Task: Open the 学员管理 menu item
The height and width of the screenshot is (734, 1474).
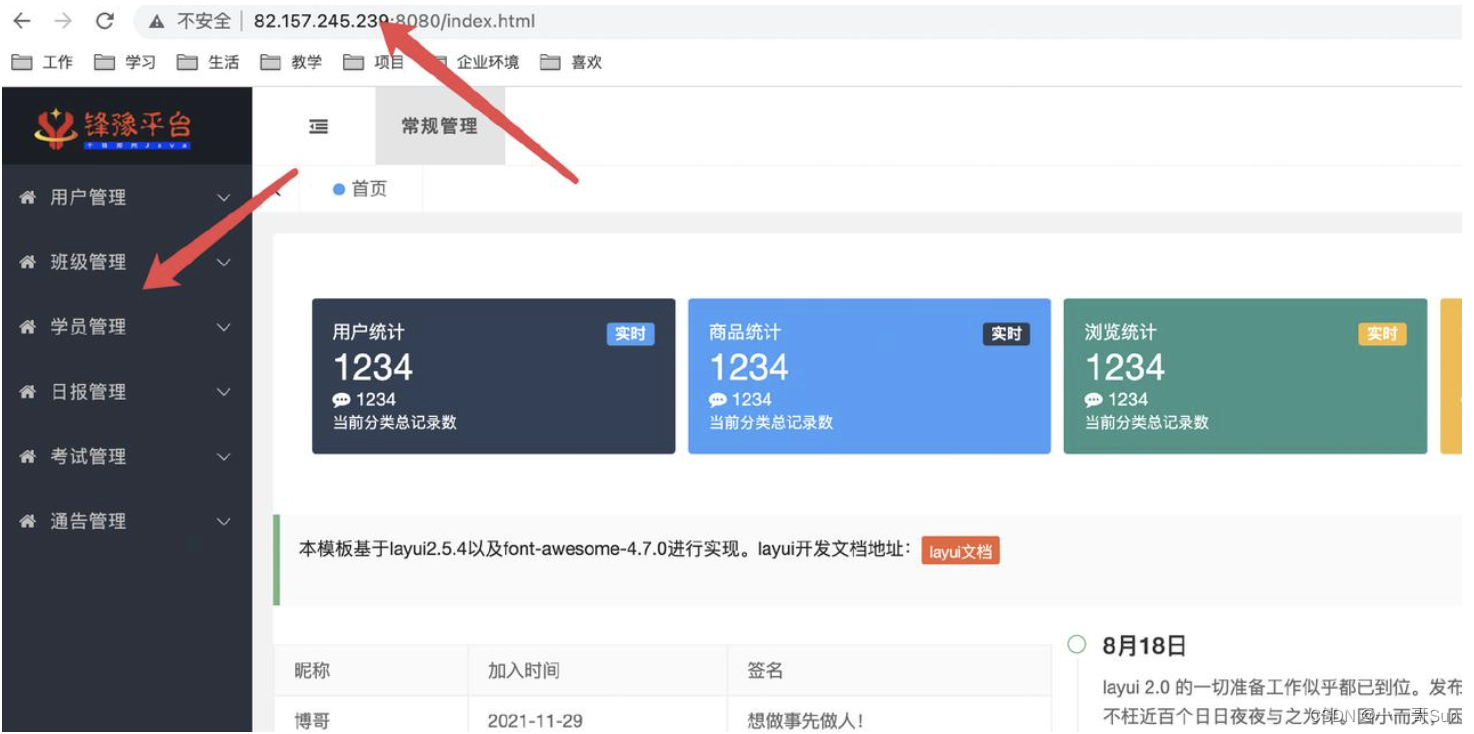Action: pos(126,327)
